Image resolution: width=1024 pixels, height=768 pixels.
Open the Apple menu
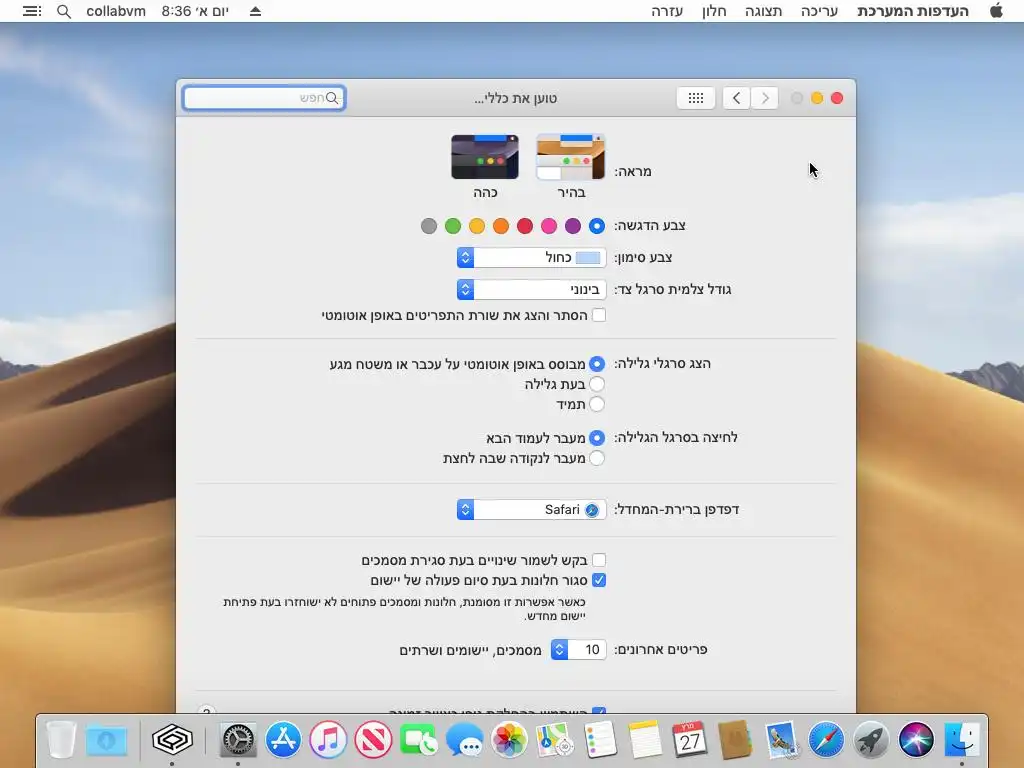pyautogui.click(x=996, y=10)
